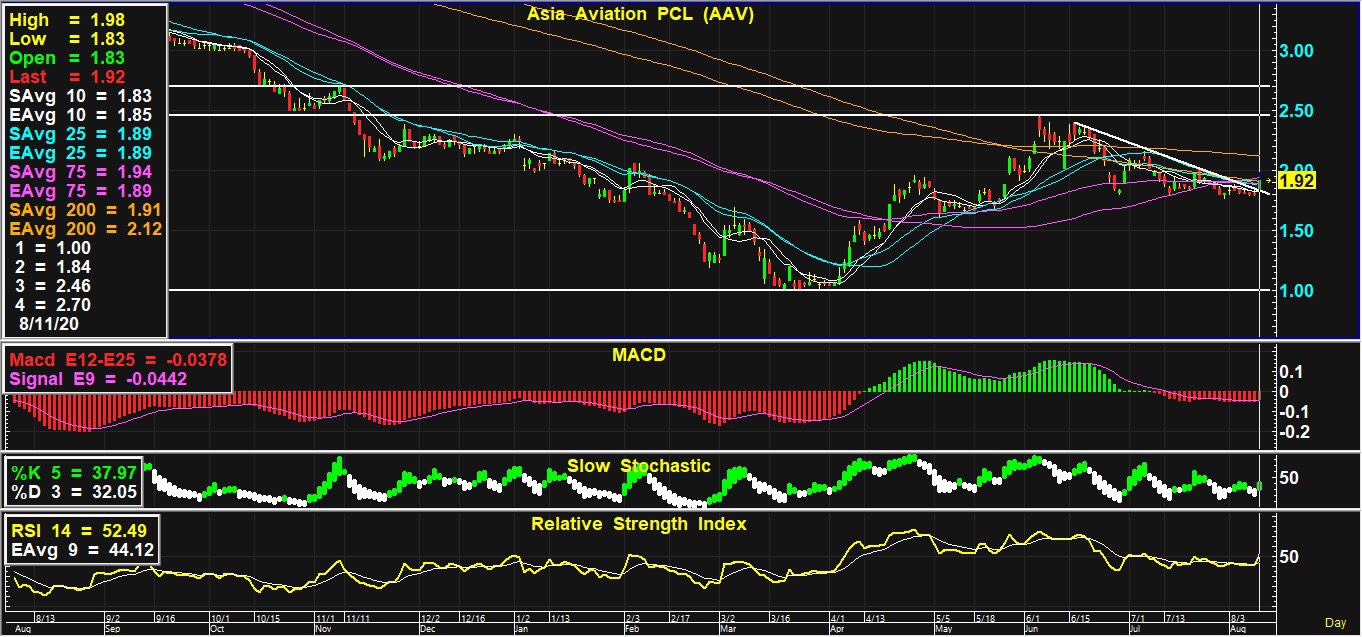1362x637 pixels.
Task: Select the %D 3 = 32.05 readout
Action: click(73, 492)
